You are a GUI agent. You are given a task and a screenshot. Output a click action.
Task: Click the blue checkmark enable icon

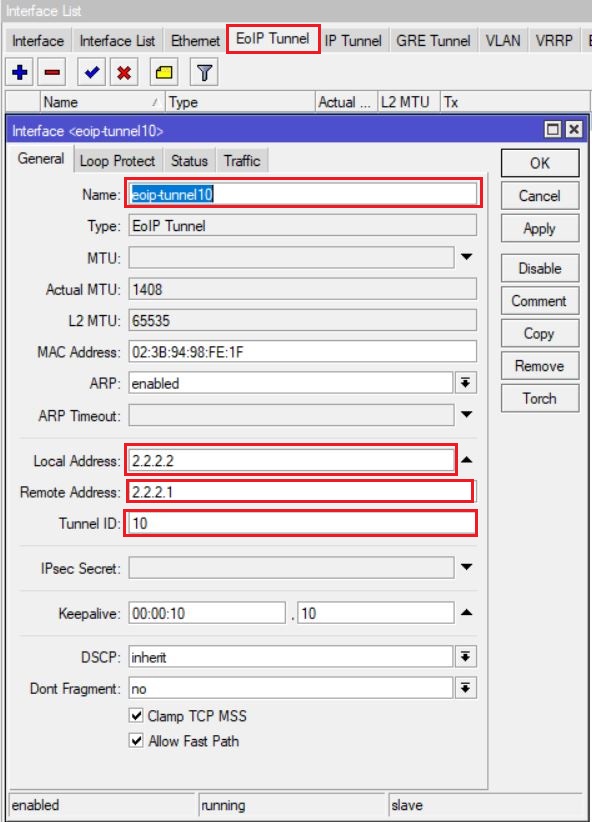92,72
